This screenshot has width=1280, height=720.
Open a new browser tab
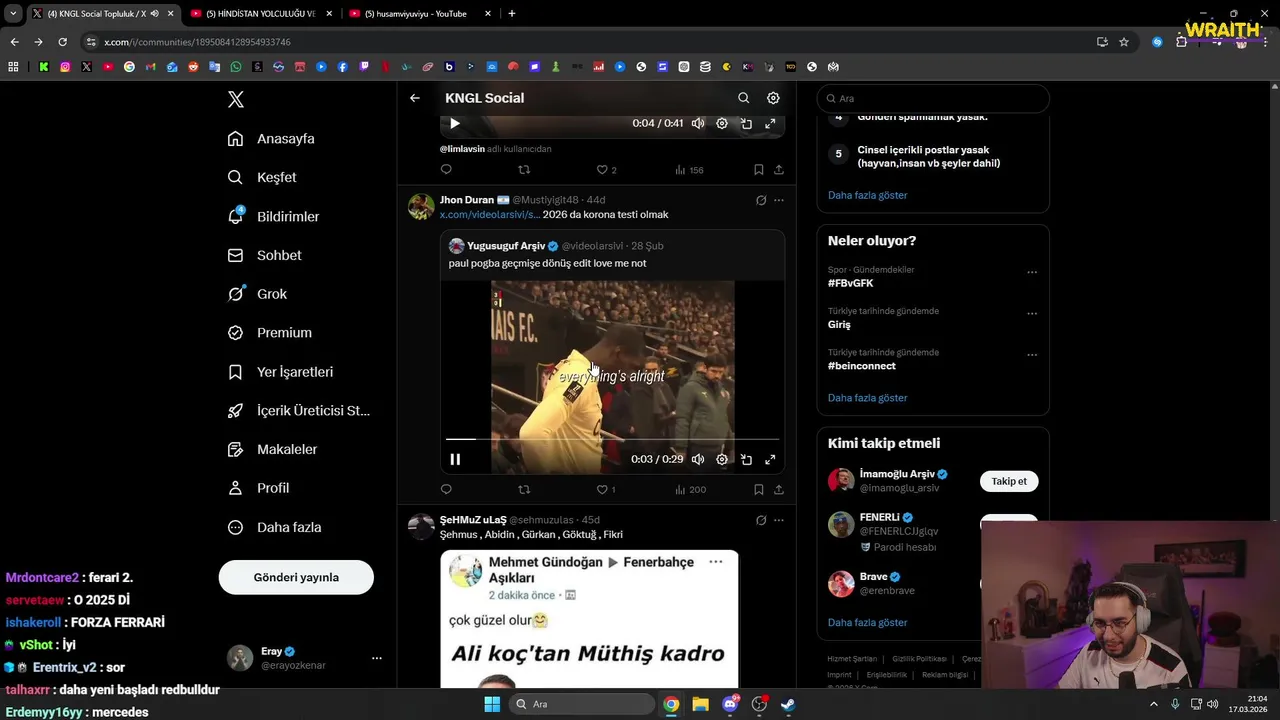tap(512, 14)
